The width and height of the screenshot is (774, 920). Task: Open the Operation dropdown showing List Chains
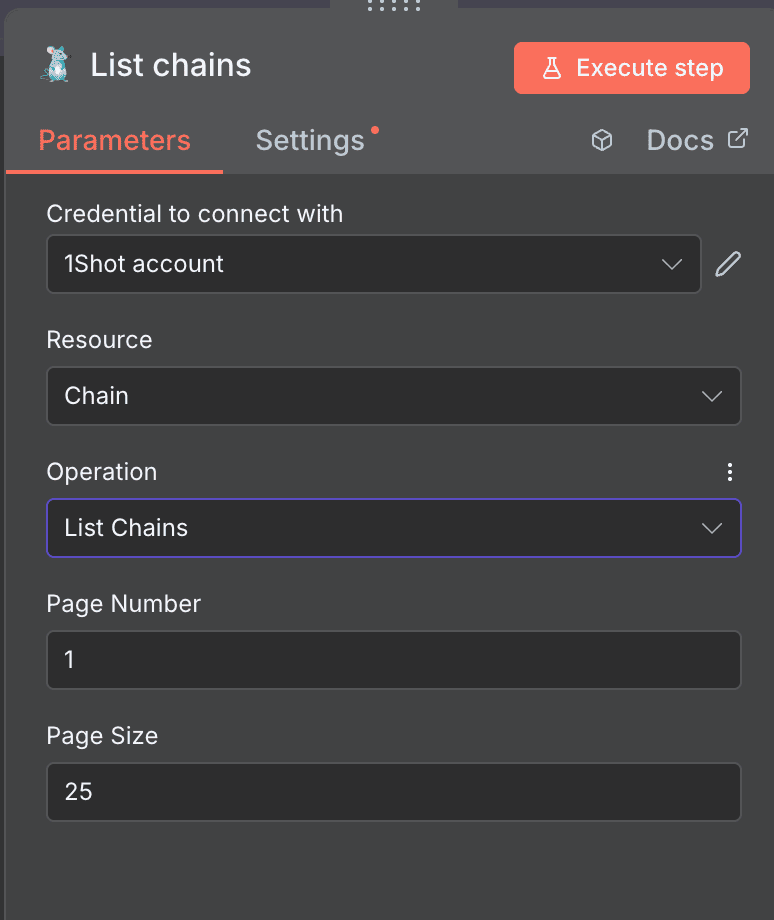coord(393,528)
